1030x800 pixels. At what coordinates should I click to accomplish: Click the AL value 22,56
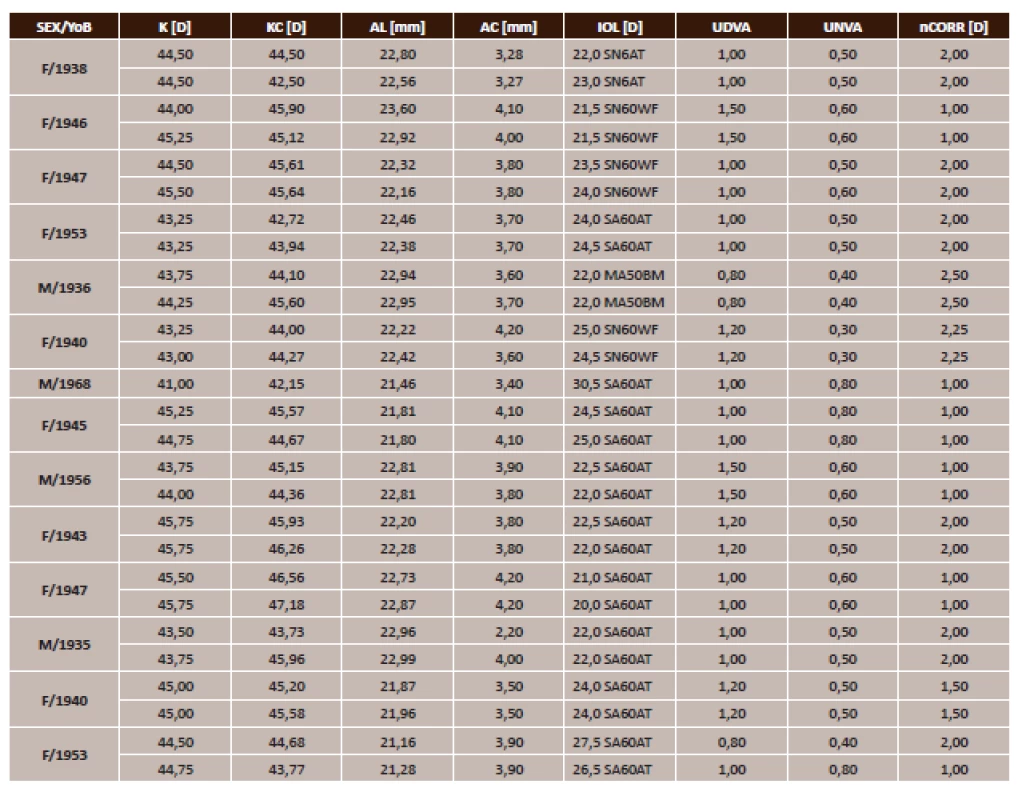click(x=397, y=81)
